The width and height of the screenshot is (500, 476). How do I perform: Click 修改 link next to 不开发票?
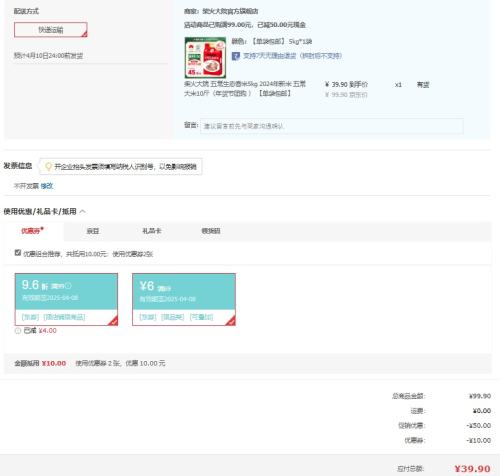pos(47,186)
